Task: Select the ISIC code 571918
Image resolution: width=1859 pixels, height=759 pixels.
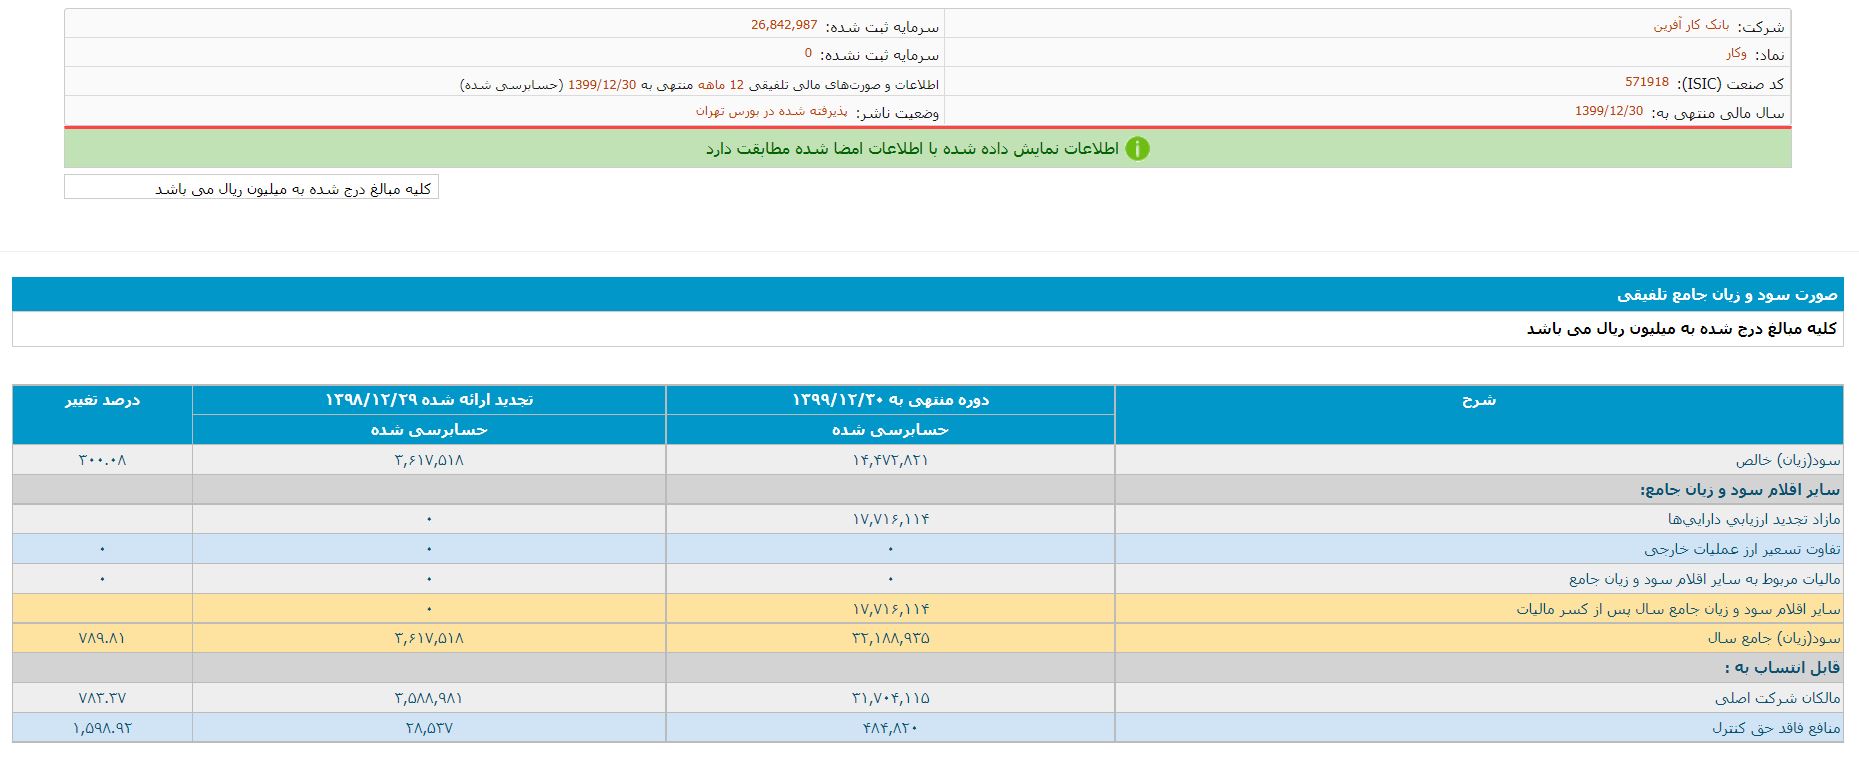Action: click(1646, 83)
